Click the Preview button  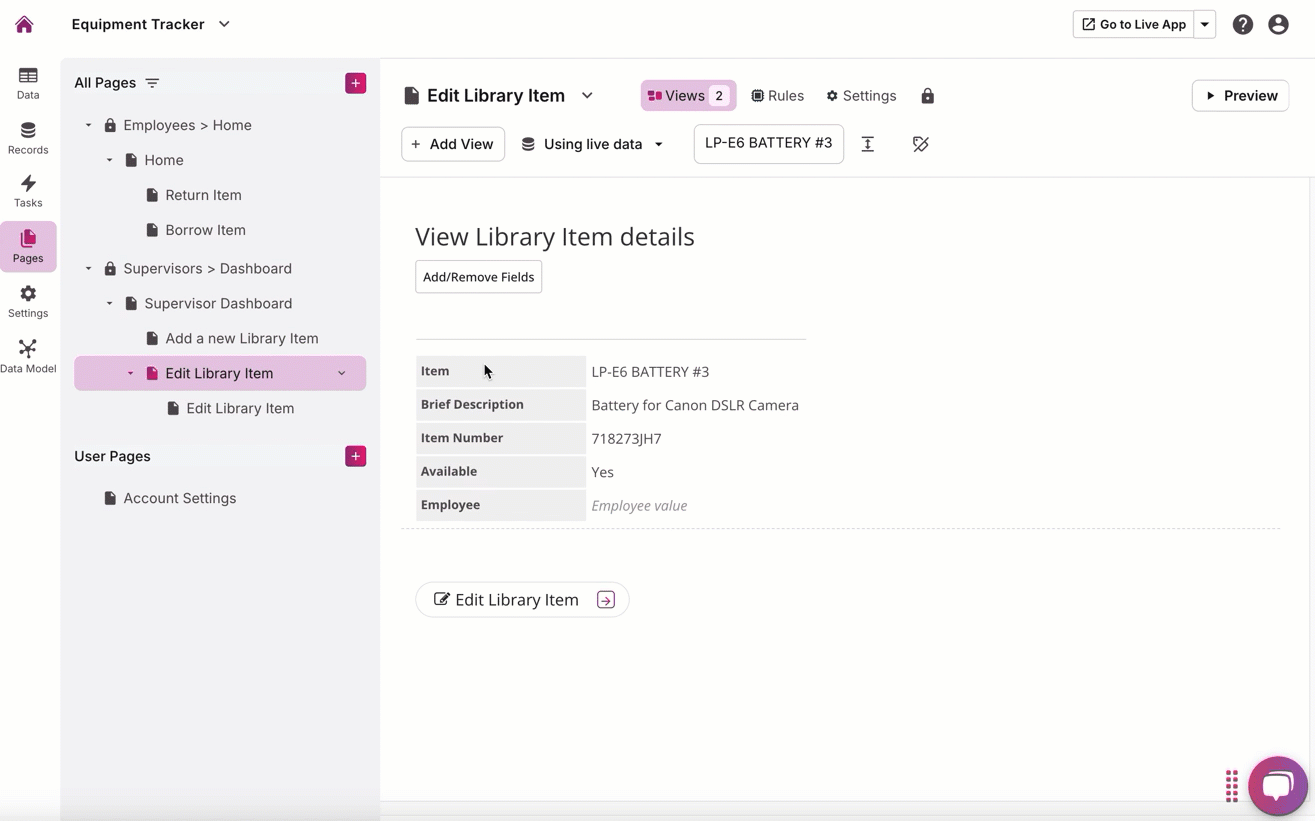pos(1240,96)
